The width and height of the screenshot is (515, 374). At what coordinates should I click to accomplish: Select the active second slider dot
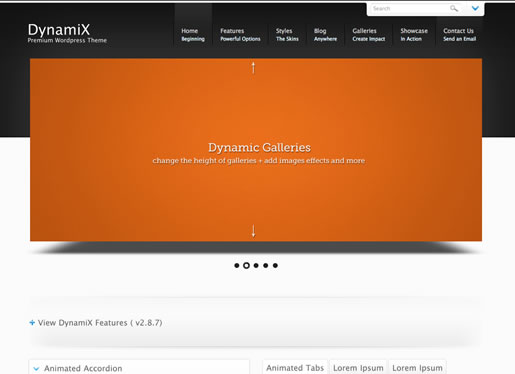[x=246, y=265]
